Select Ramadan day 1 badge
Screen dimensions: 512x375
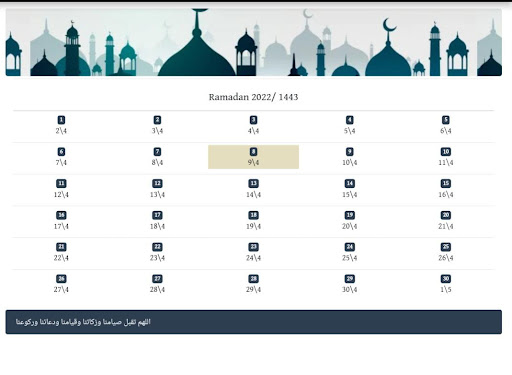[61, 120]
